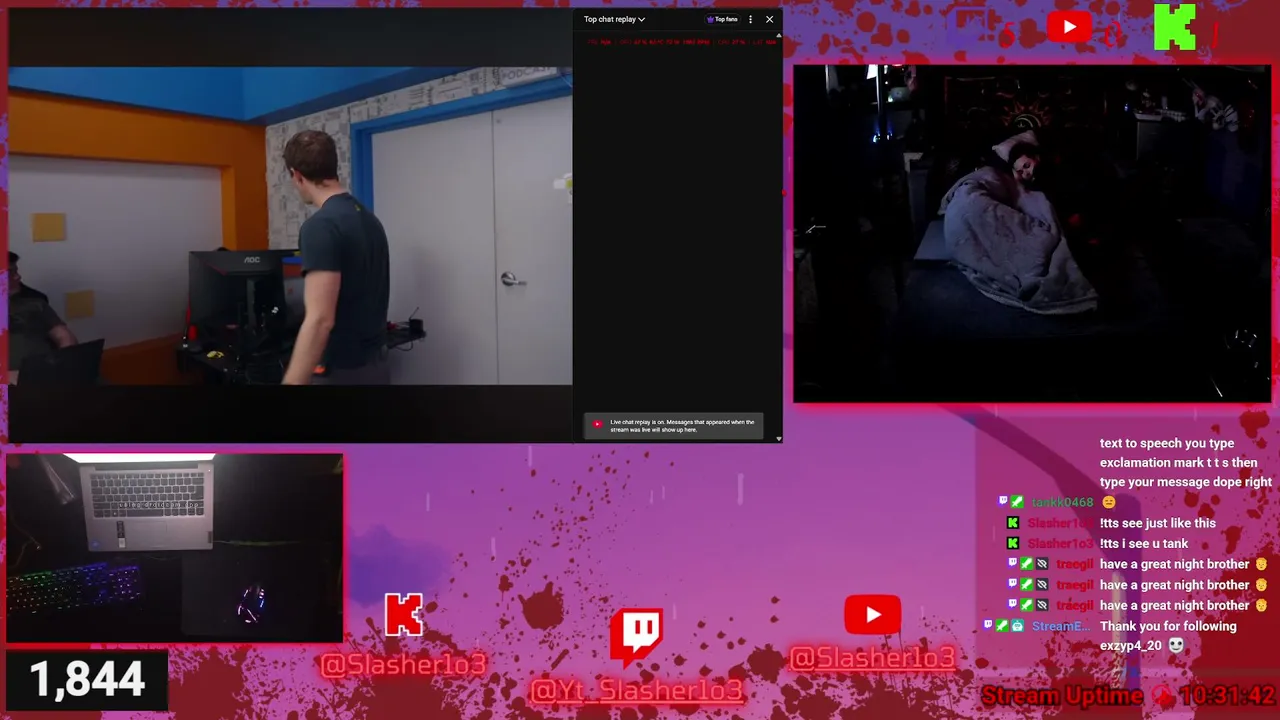Viewport: 1280px width, 720px height.
Task: Select the keyboard and mouse camera feed
Action: 175,548
